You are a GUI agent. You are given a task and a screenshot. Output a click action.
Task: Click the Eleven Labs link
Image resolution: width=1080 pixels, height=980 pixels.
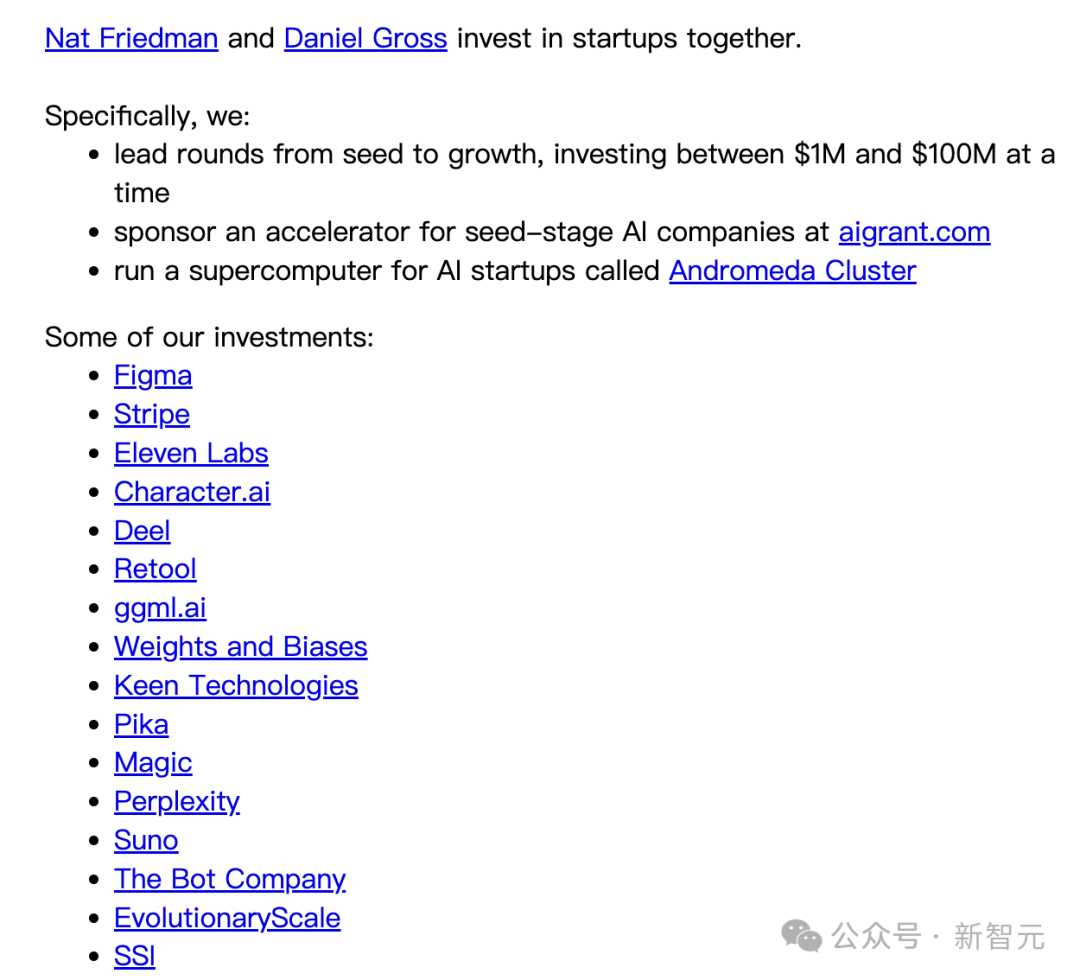[191, 453]
